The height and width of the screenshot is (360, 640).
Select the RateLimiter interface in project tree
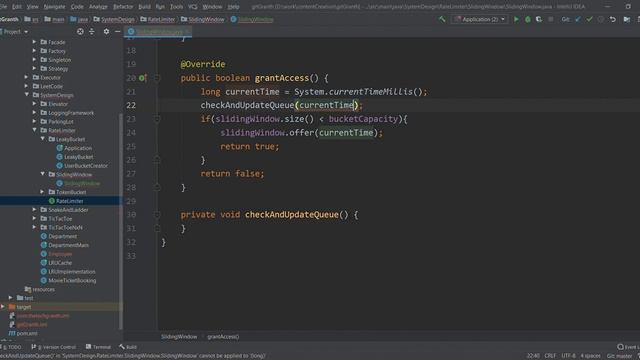coord(66,201)
